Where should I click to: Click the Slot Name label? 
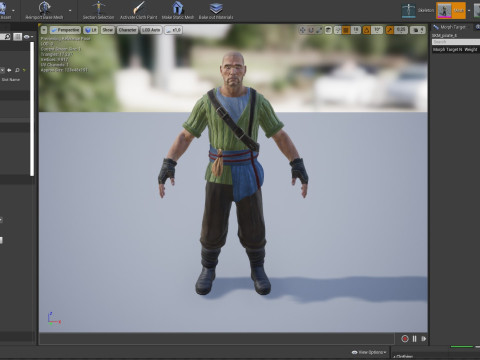[x=11, y=80]
